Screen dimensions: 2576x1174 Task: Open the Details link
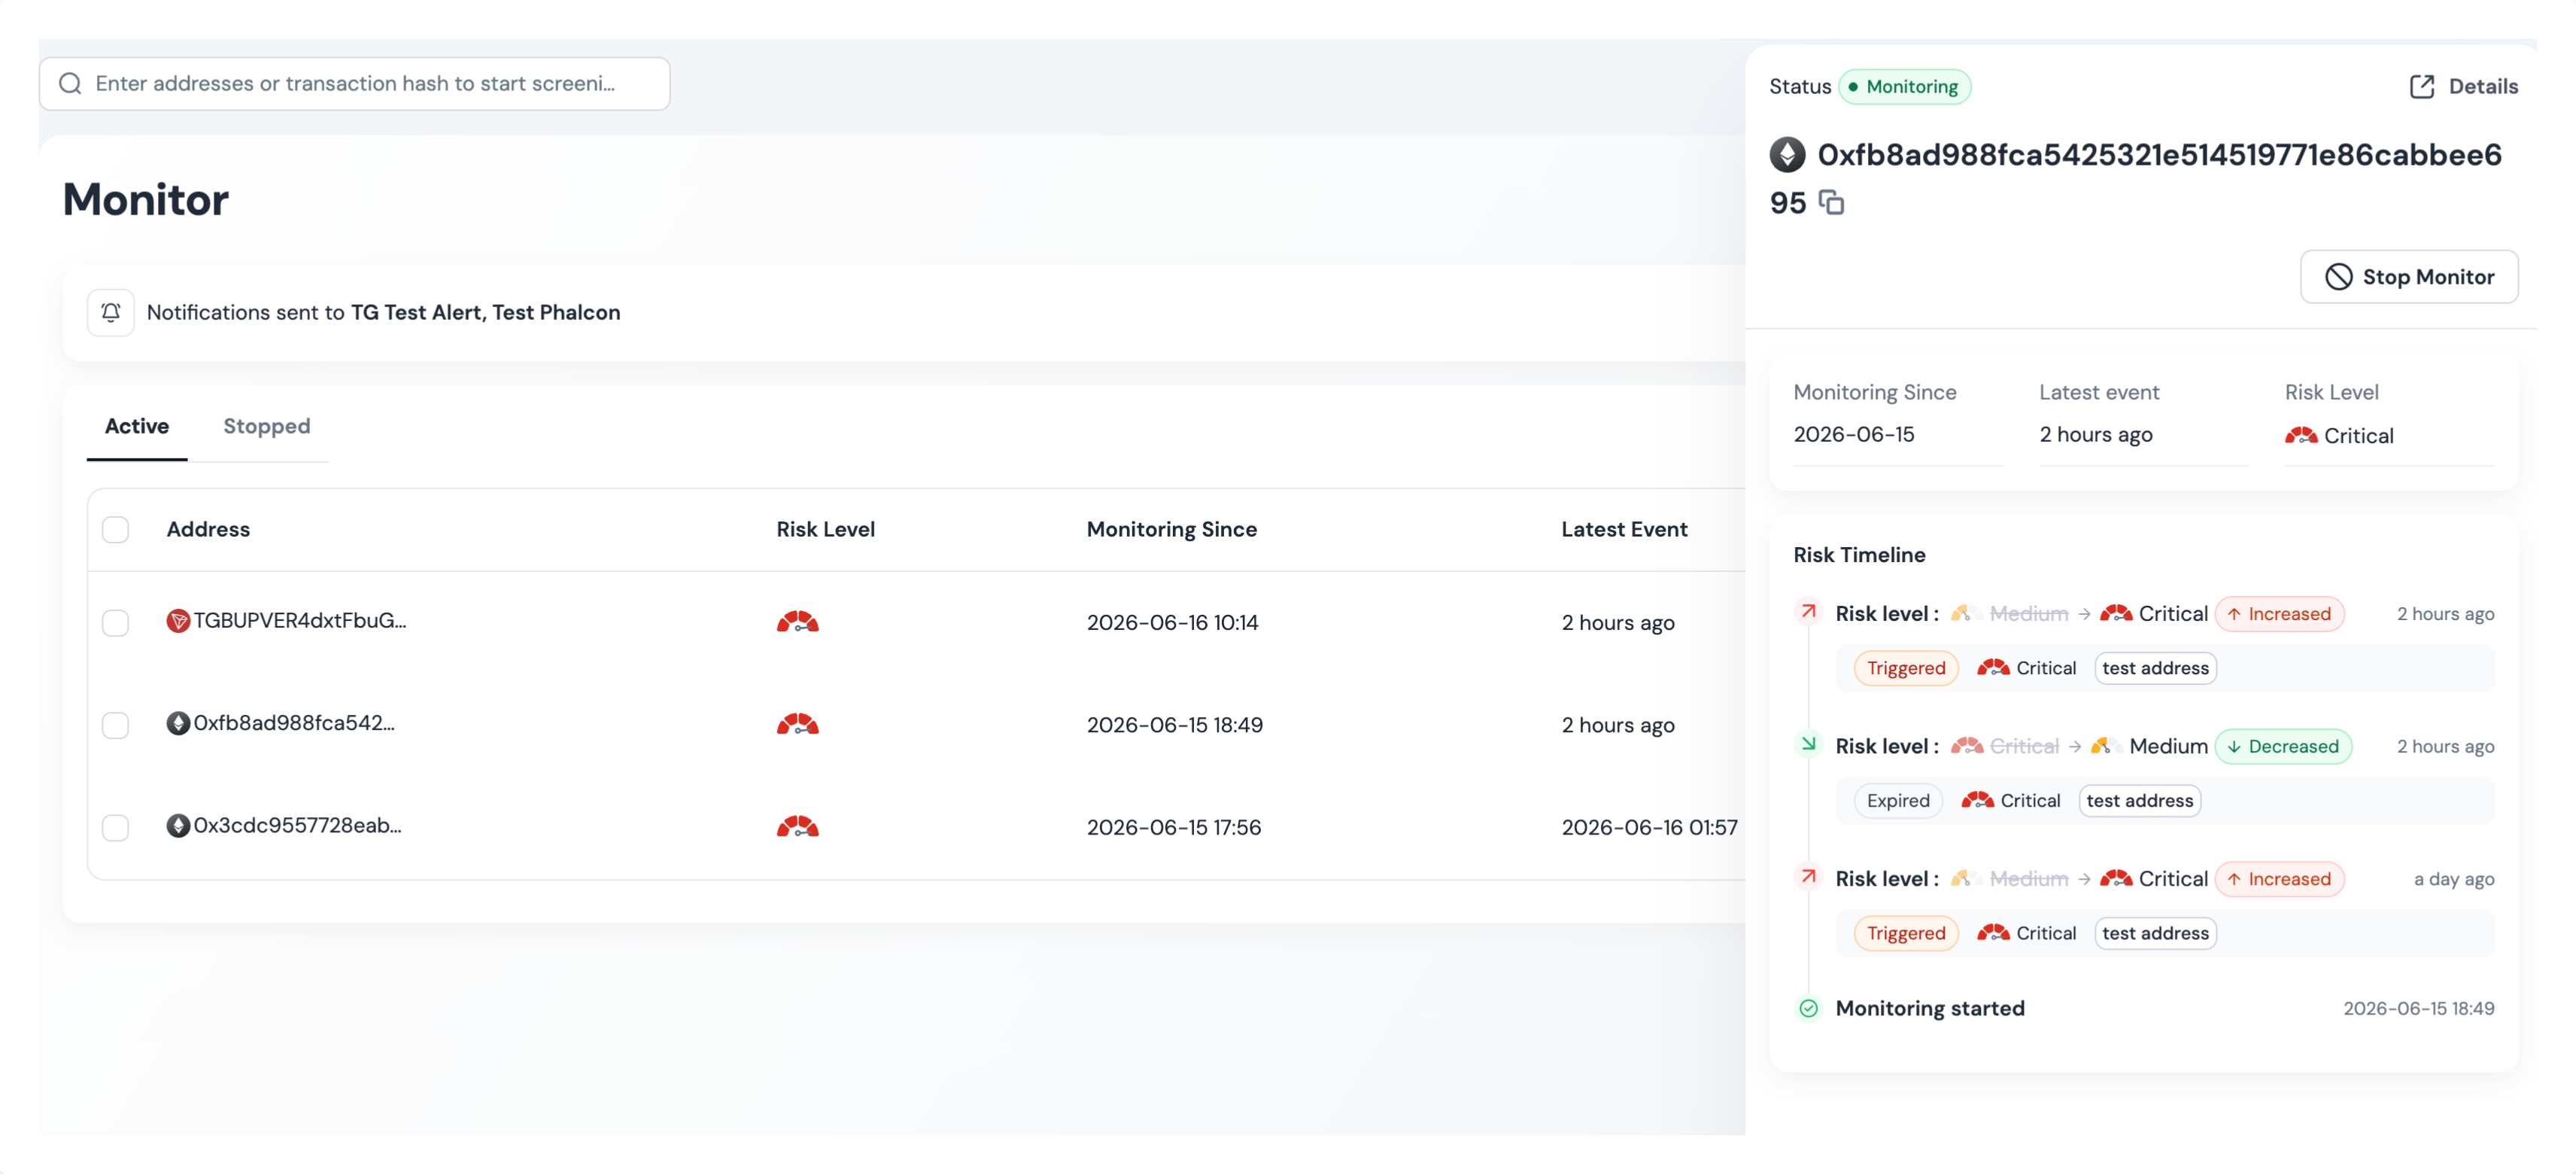(x=2463, y=86)
